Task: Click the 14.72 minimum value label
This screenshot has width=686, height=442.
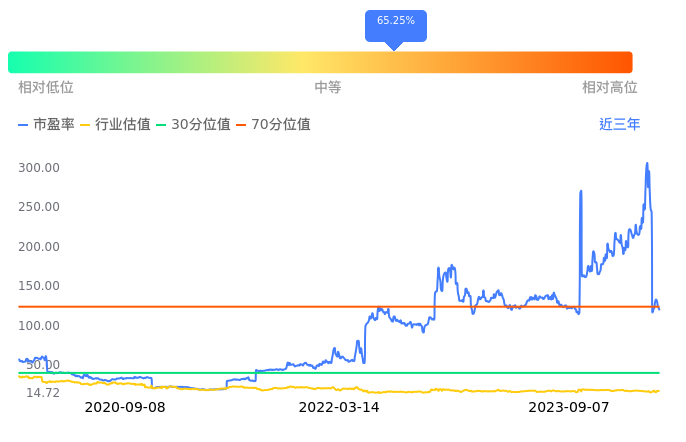Action: (x=43, y=393)
